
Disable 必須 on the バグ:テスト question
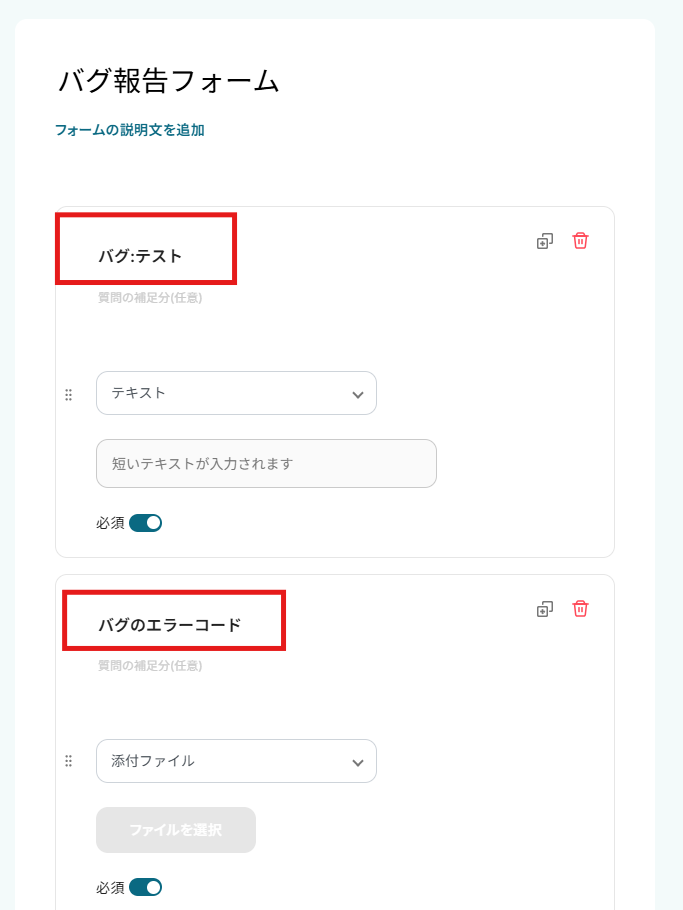[x=146, y=522]
